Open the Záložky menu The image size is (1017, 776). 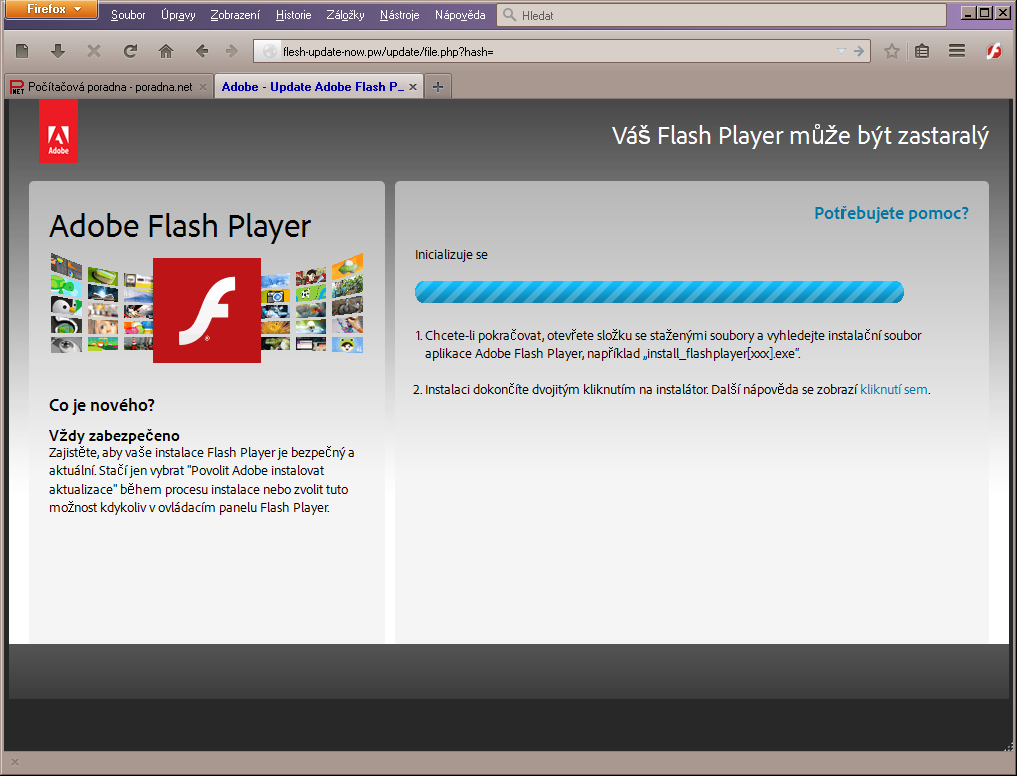[345, 15]
